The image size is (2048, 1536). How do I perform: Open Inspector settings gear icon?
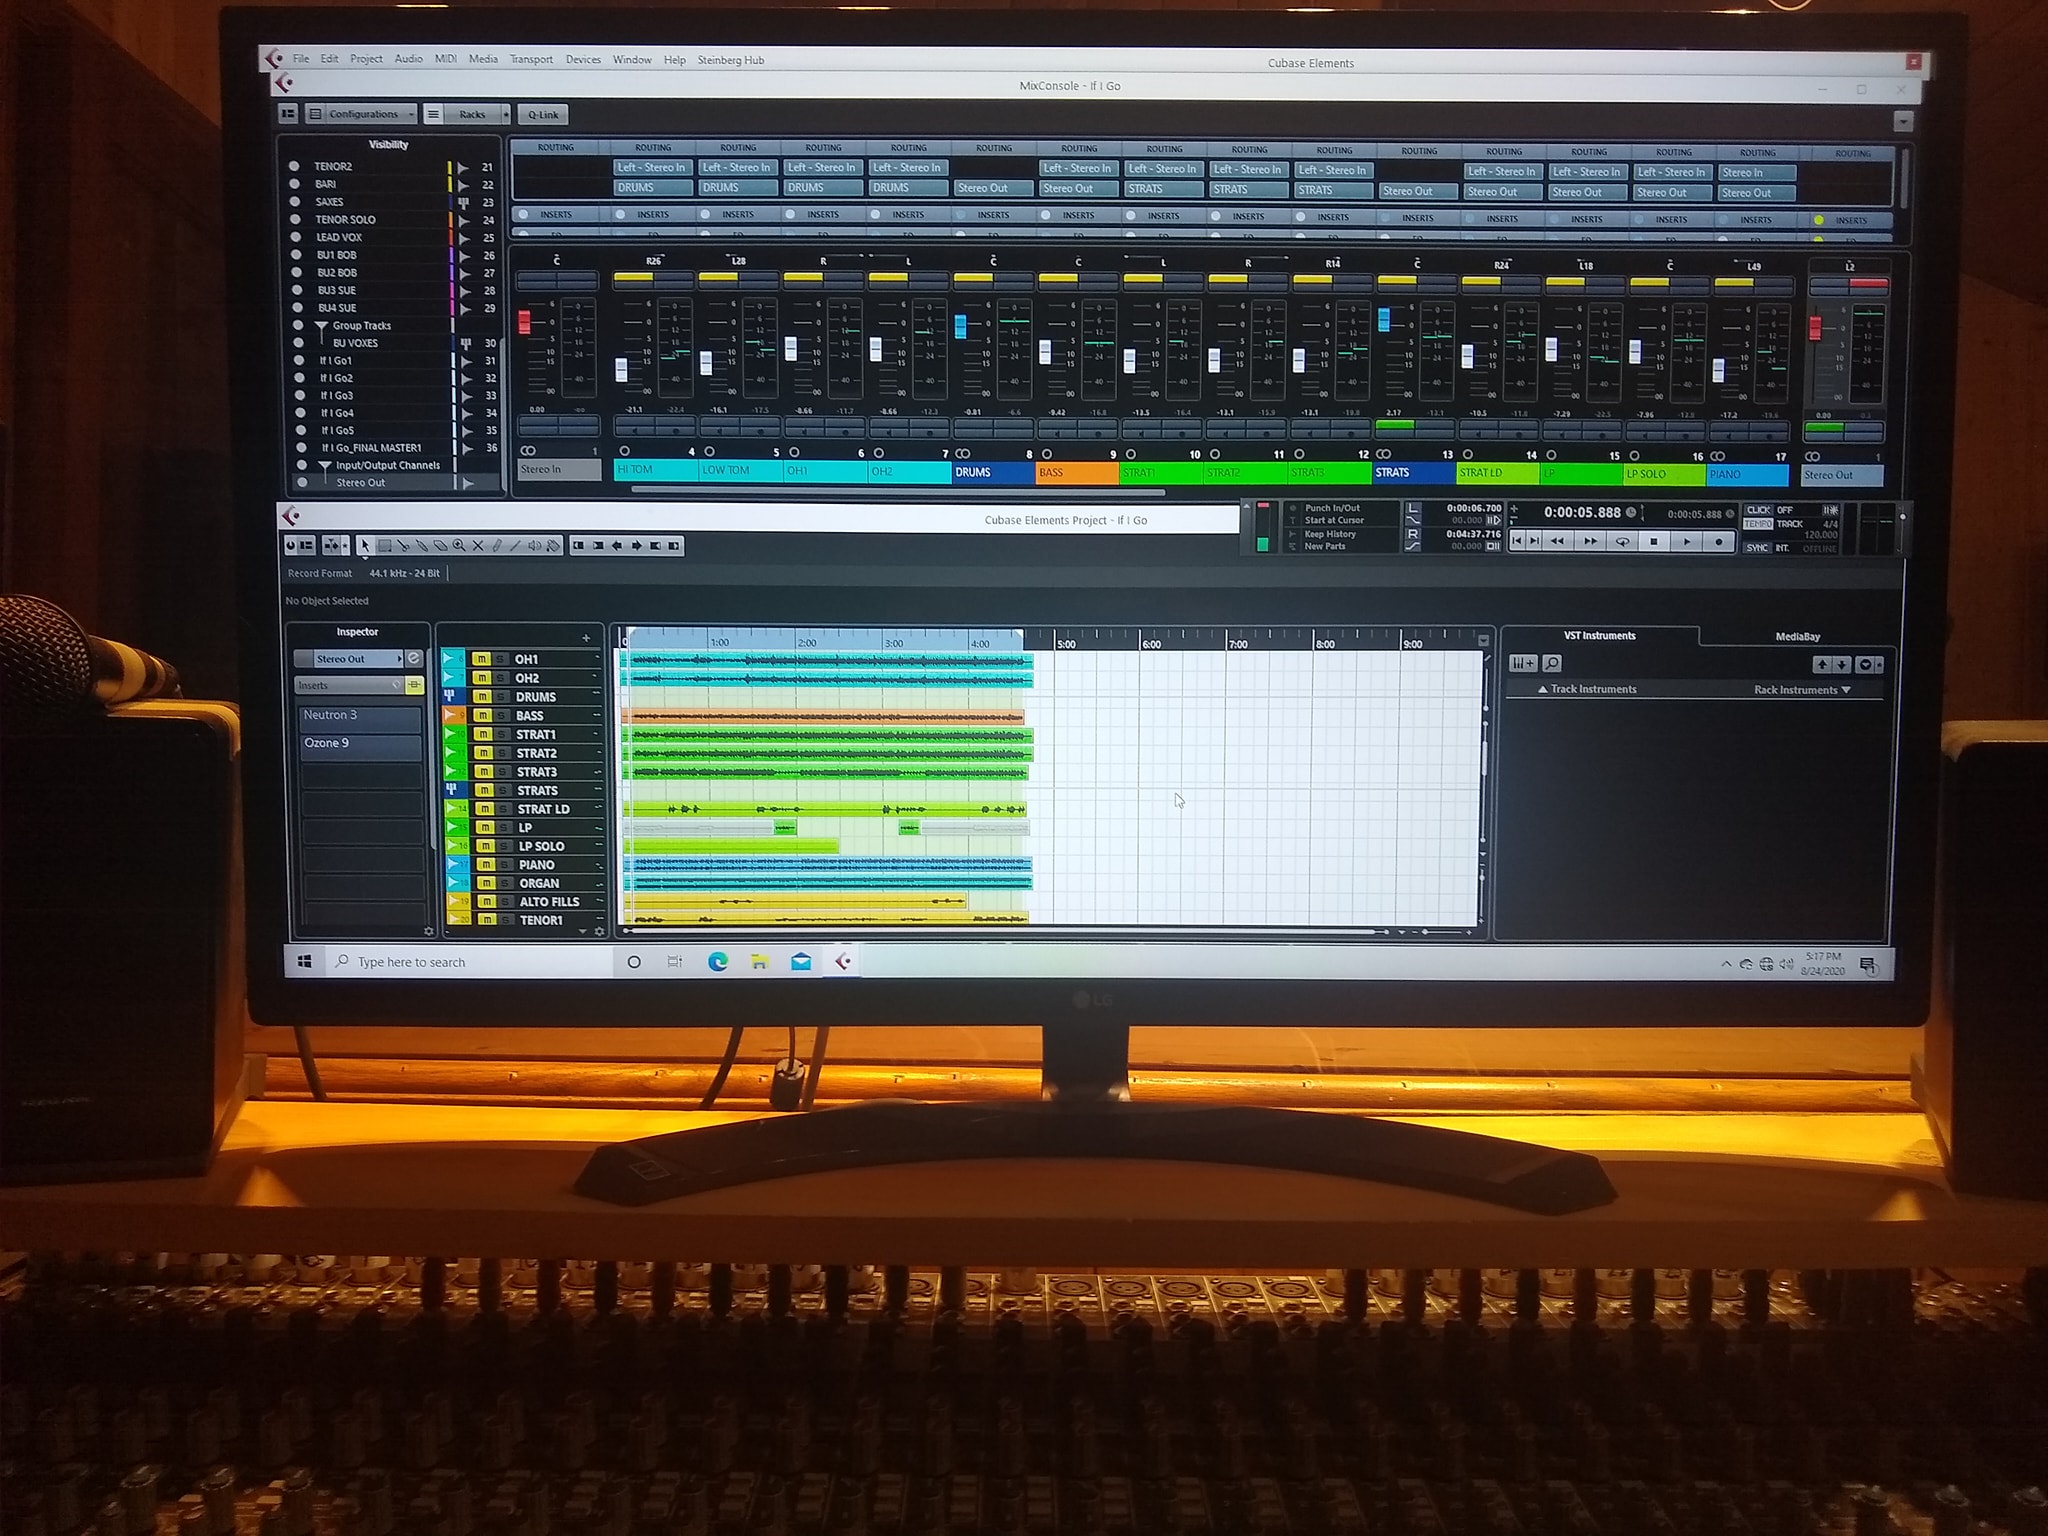(x=429, y=931)
